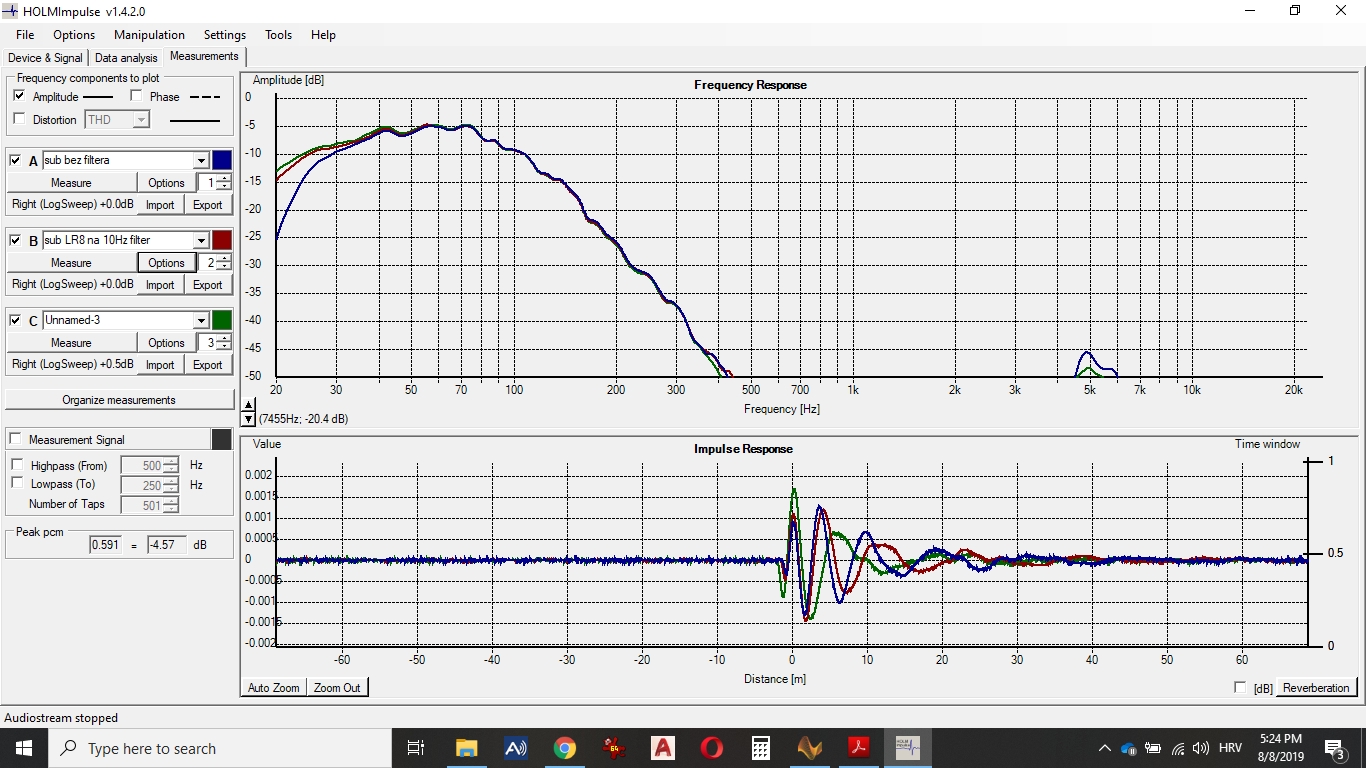Switch to the Data analysis tab
This screenshot has width=1366, height=768.
point(126,58)
